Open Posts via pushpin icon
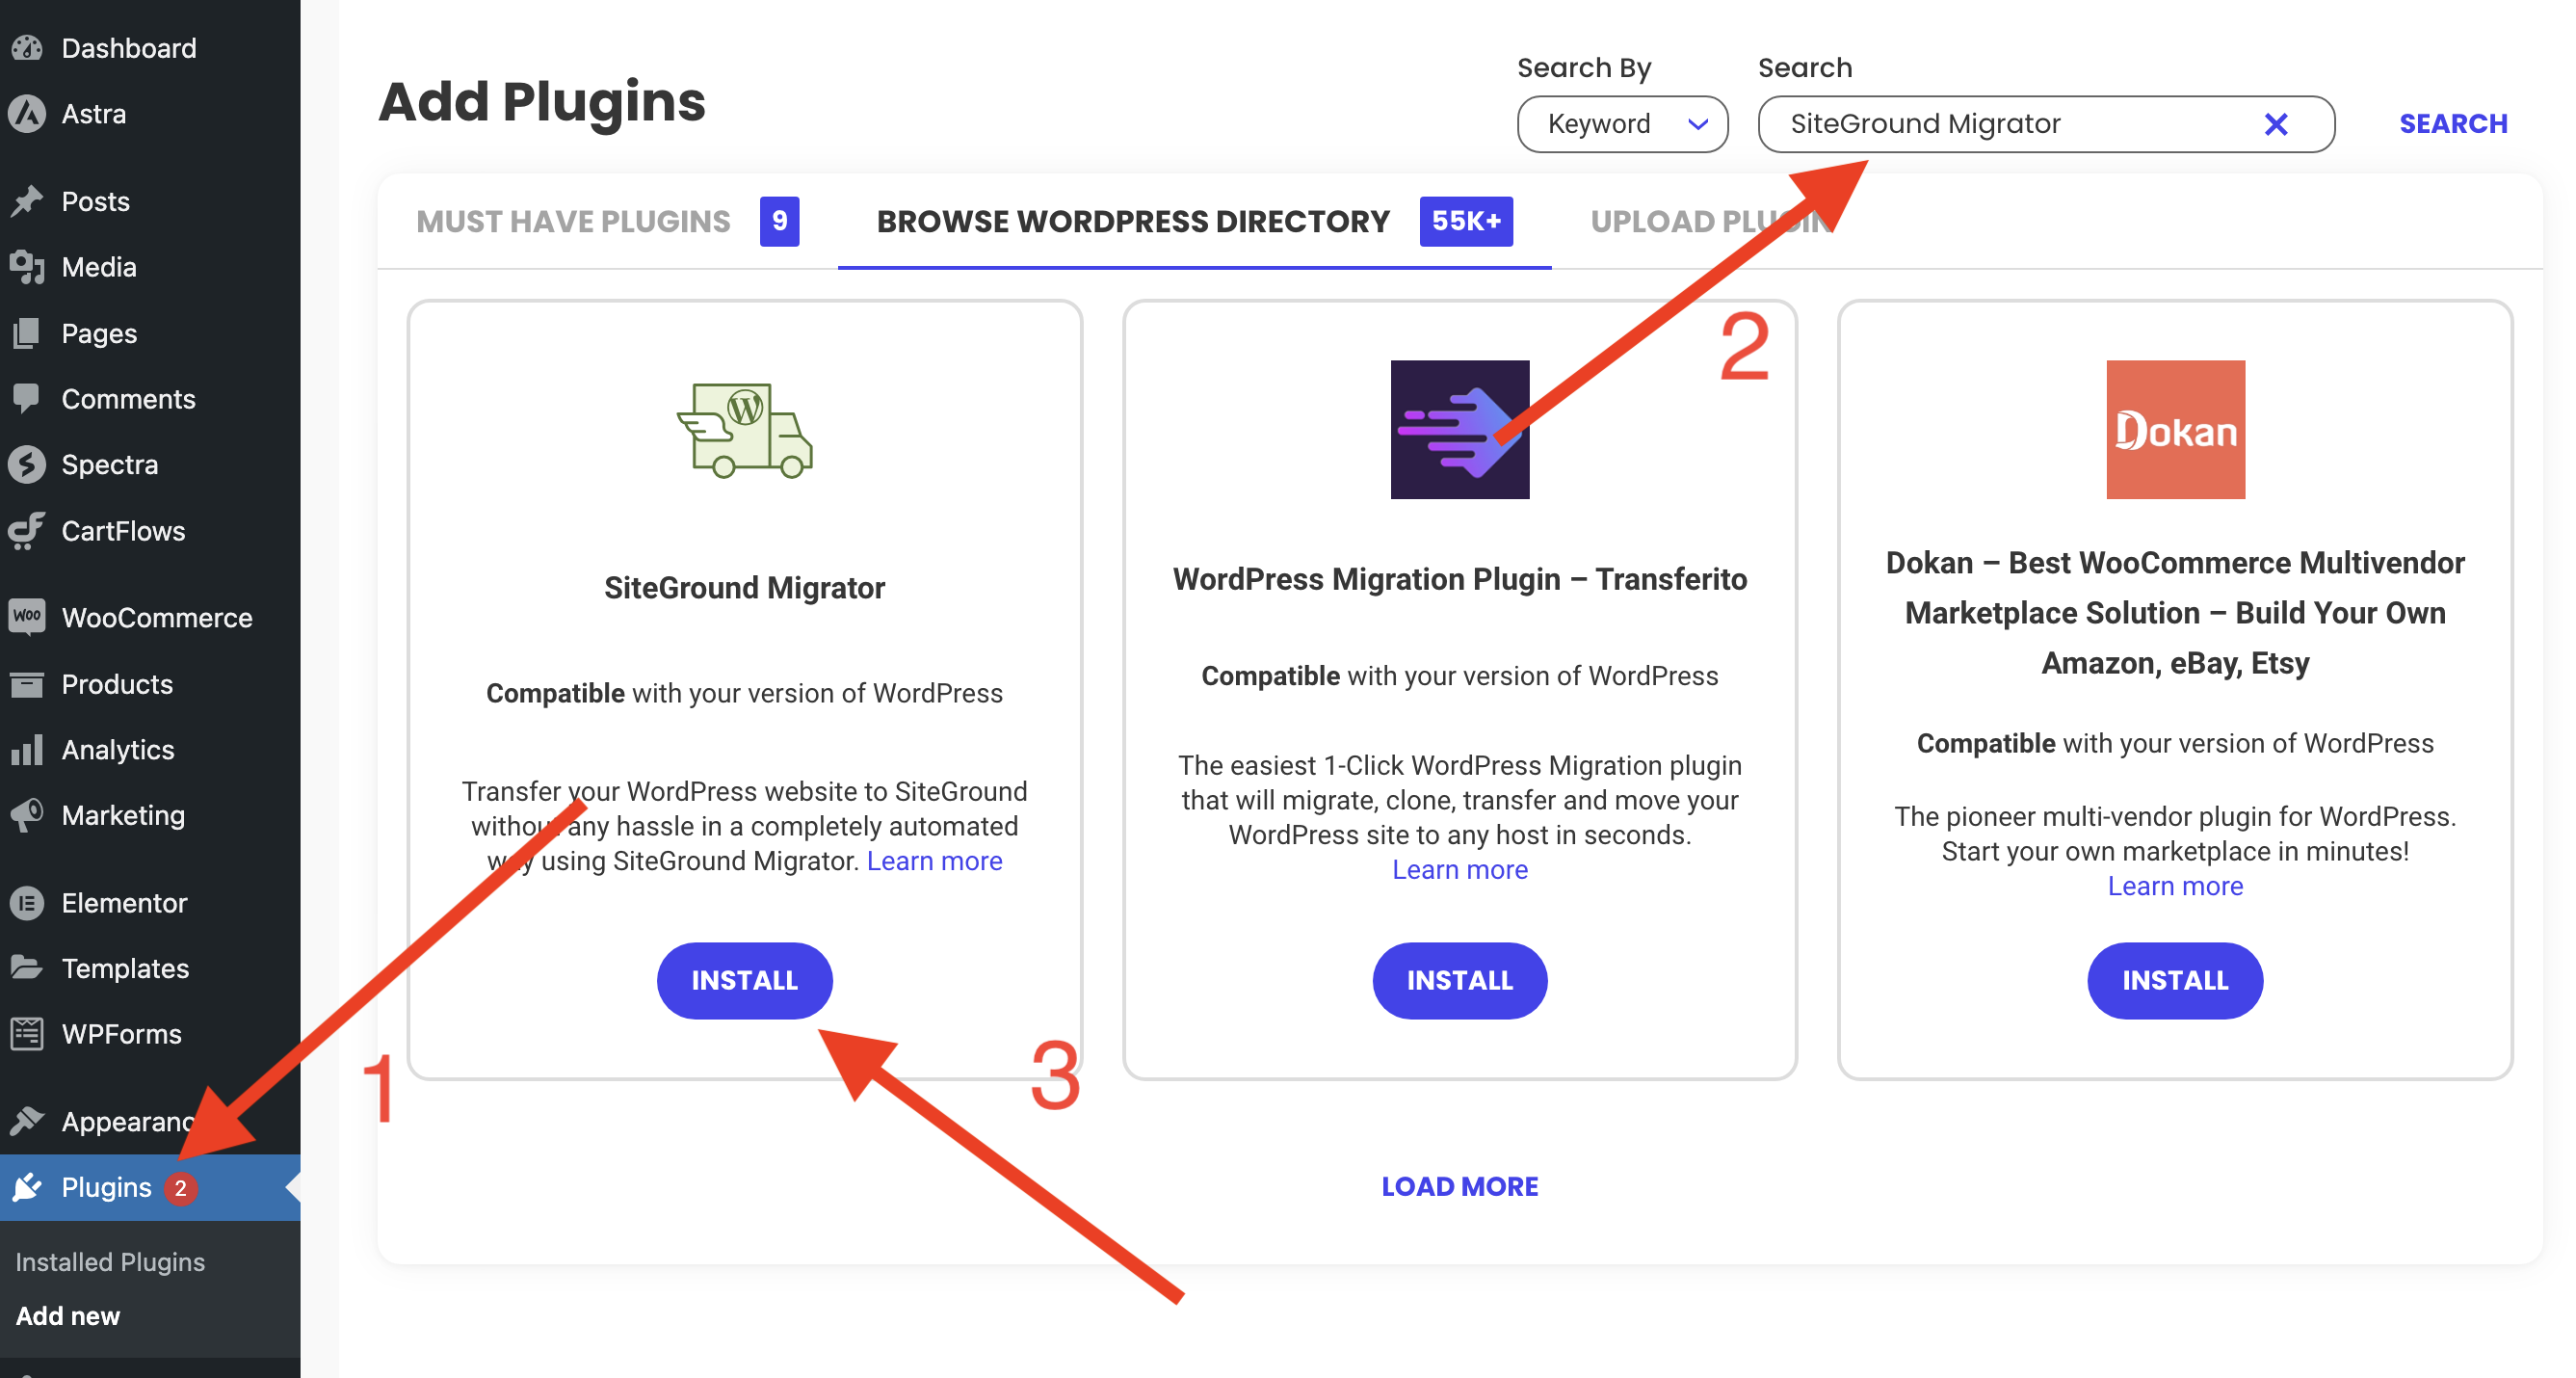The width and height of the screenshot is (2576, 1378). pyautogui.click(x=27, y=201)
